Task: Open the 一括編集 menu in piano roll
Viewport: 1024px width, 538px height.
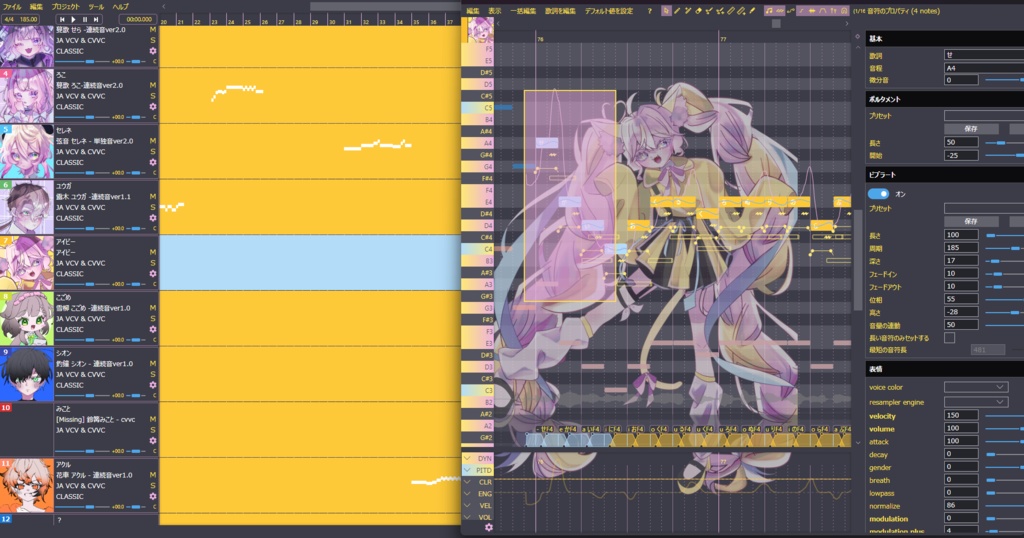Action: pos(523,11)
